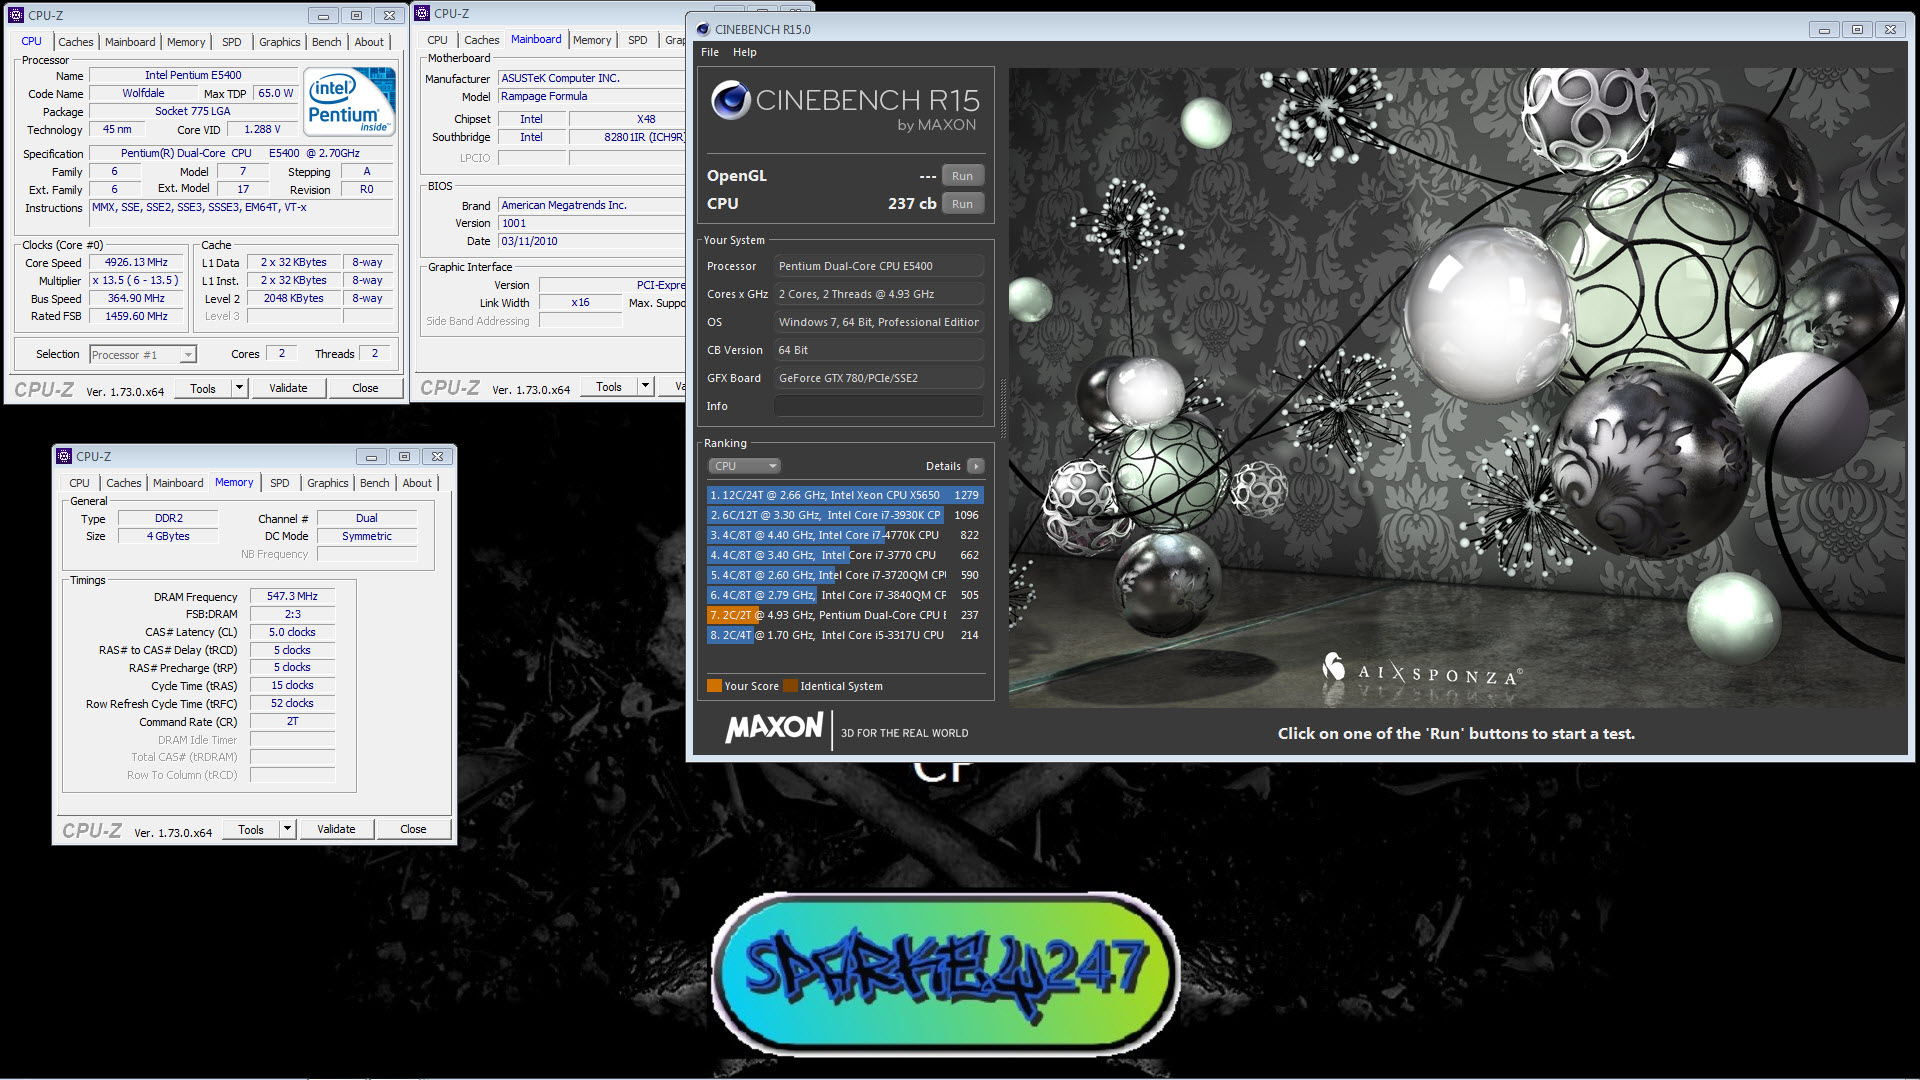Switch to Bench tab in CPU-Z CPU window
This screenshot has width=1920, height=1080.
coord(326,42)
